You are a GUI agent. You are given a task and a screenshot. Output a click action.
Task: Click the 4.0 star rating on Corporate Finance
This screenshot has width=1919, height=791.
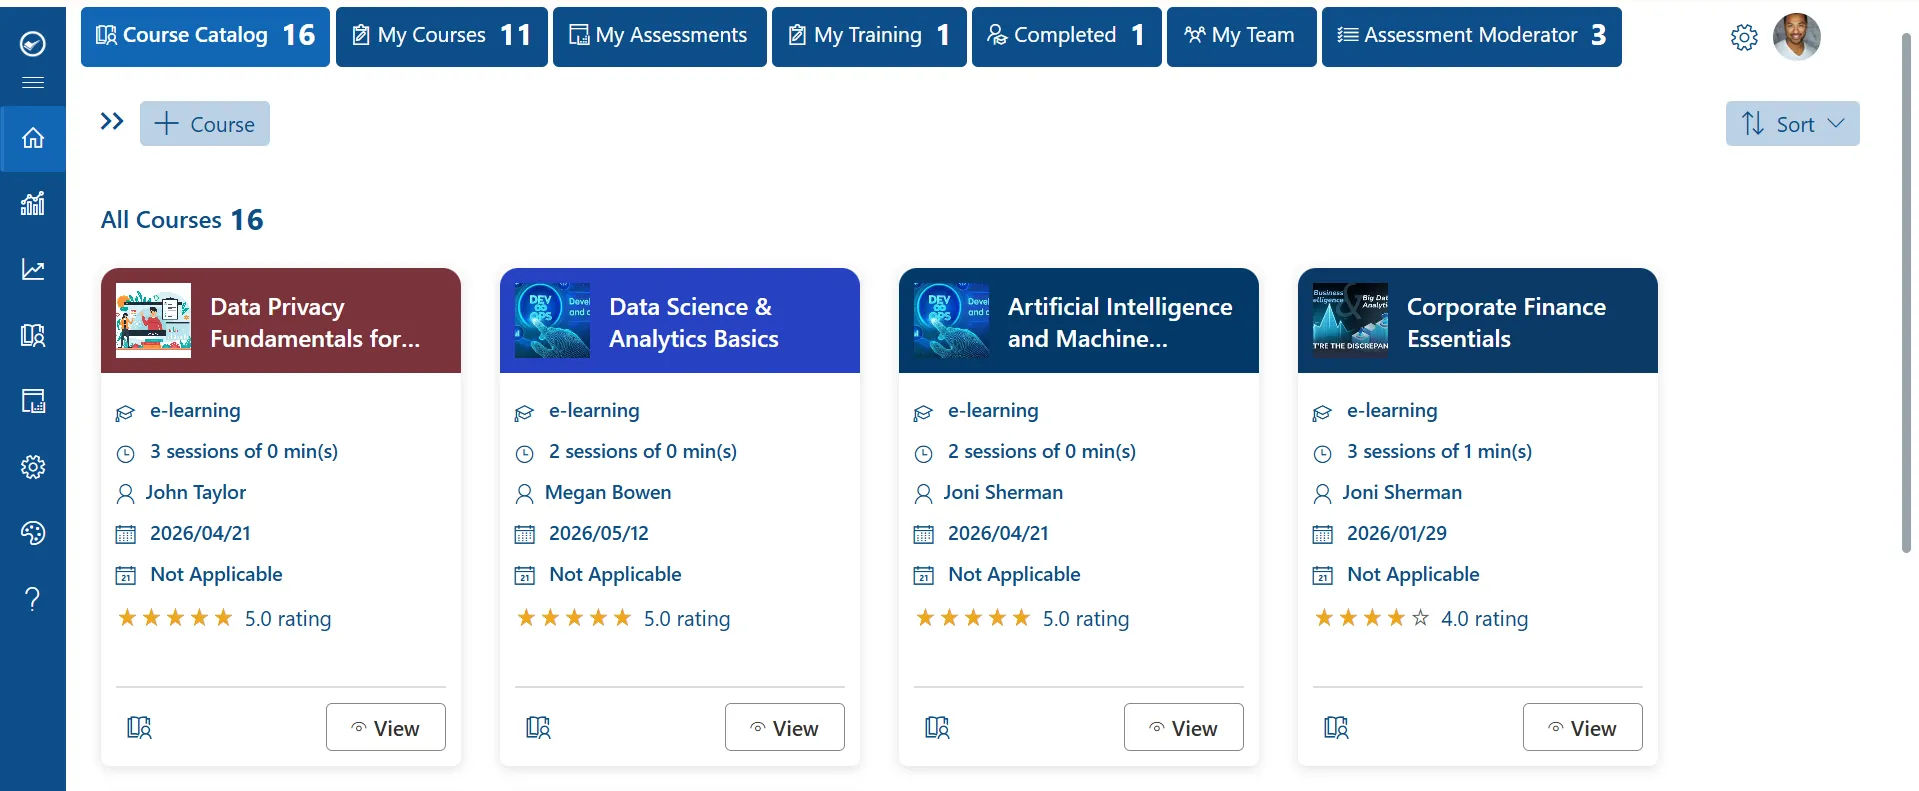pyautogui.click(x=1372, y=618)
